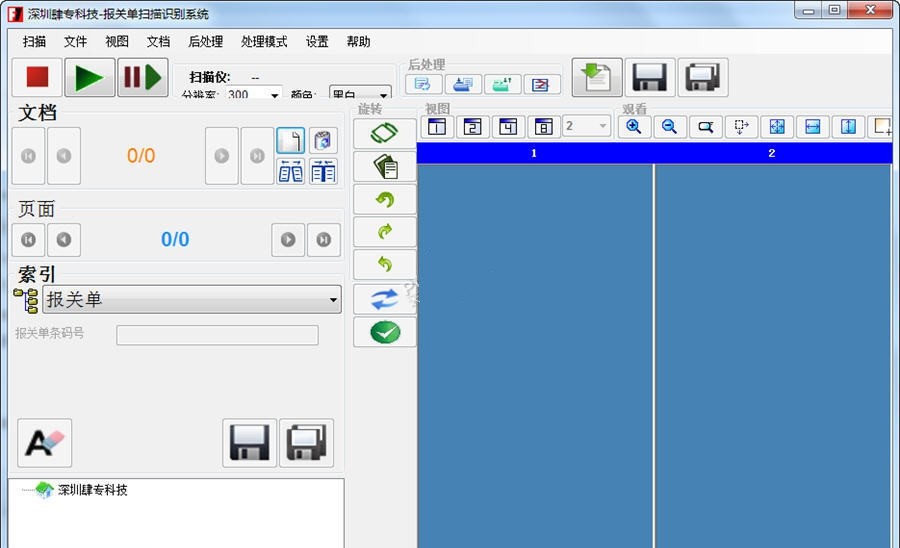This screenshot has height=548, width=900.
Task: Go to next document
Action: 222,156
